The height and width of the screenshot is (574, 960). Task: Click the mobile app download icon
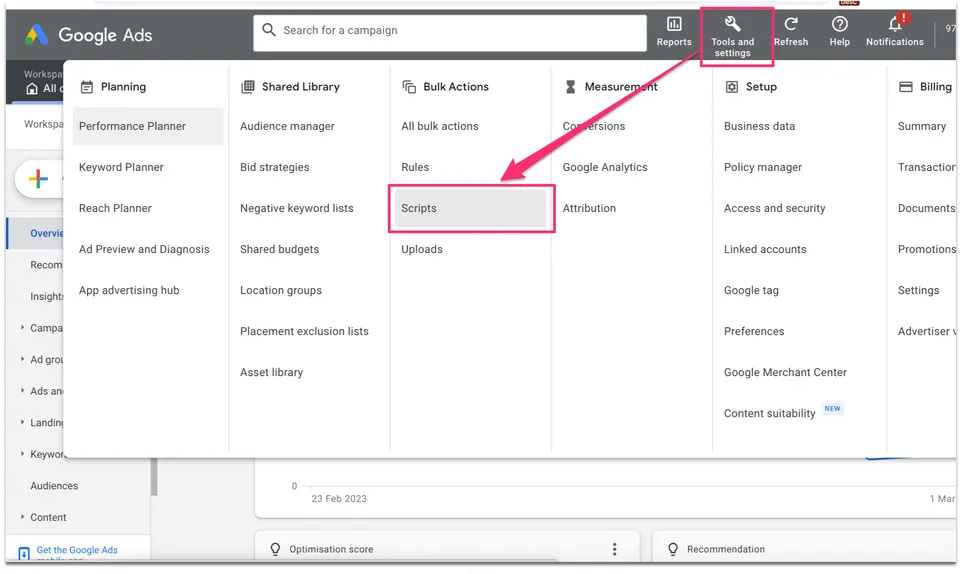click(24, 553)
